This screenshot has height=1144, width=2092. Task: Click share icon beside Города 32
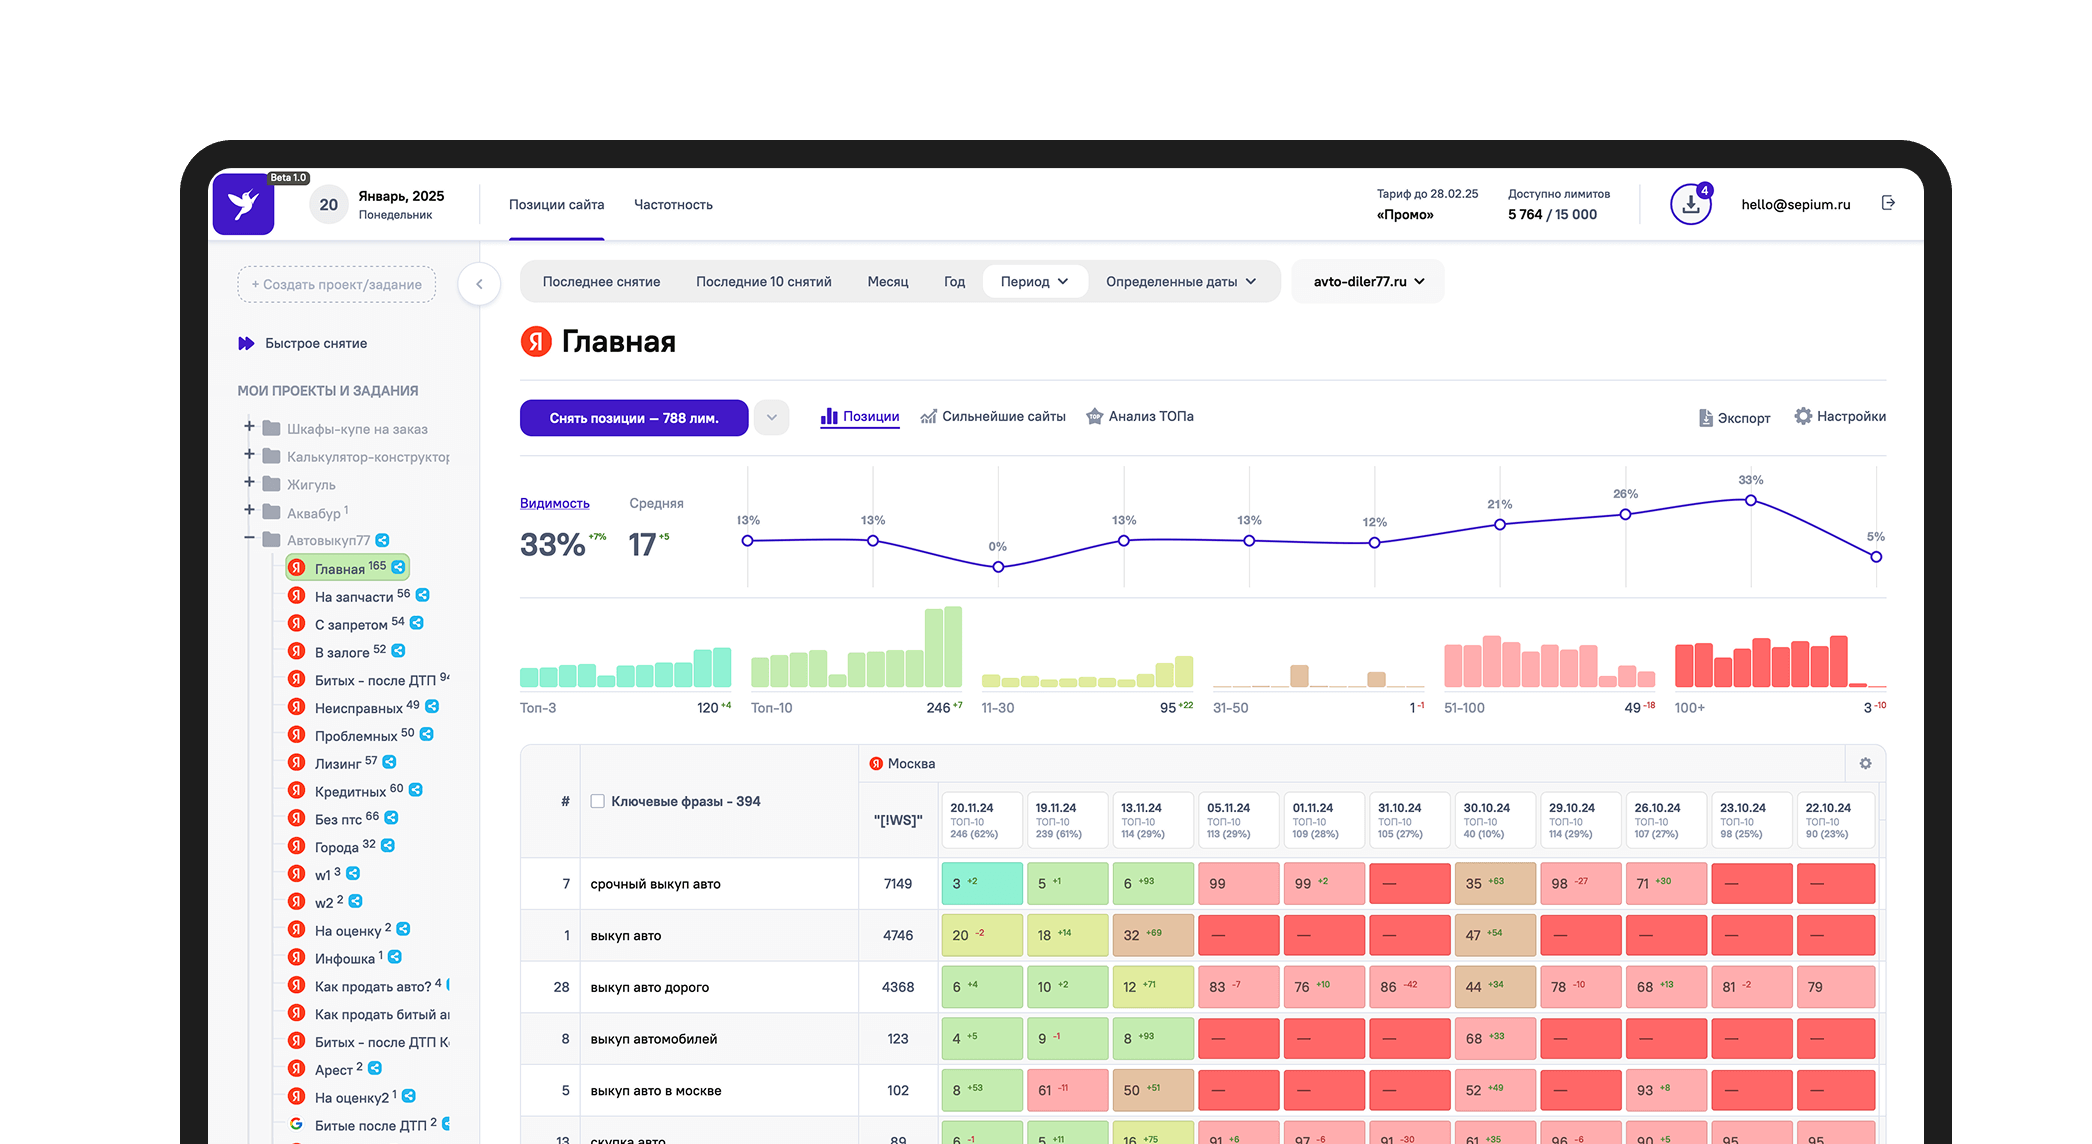[x=388, y=845]
